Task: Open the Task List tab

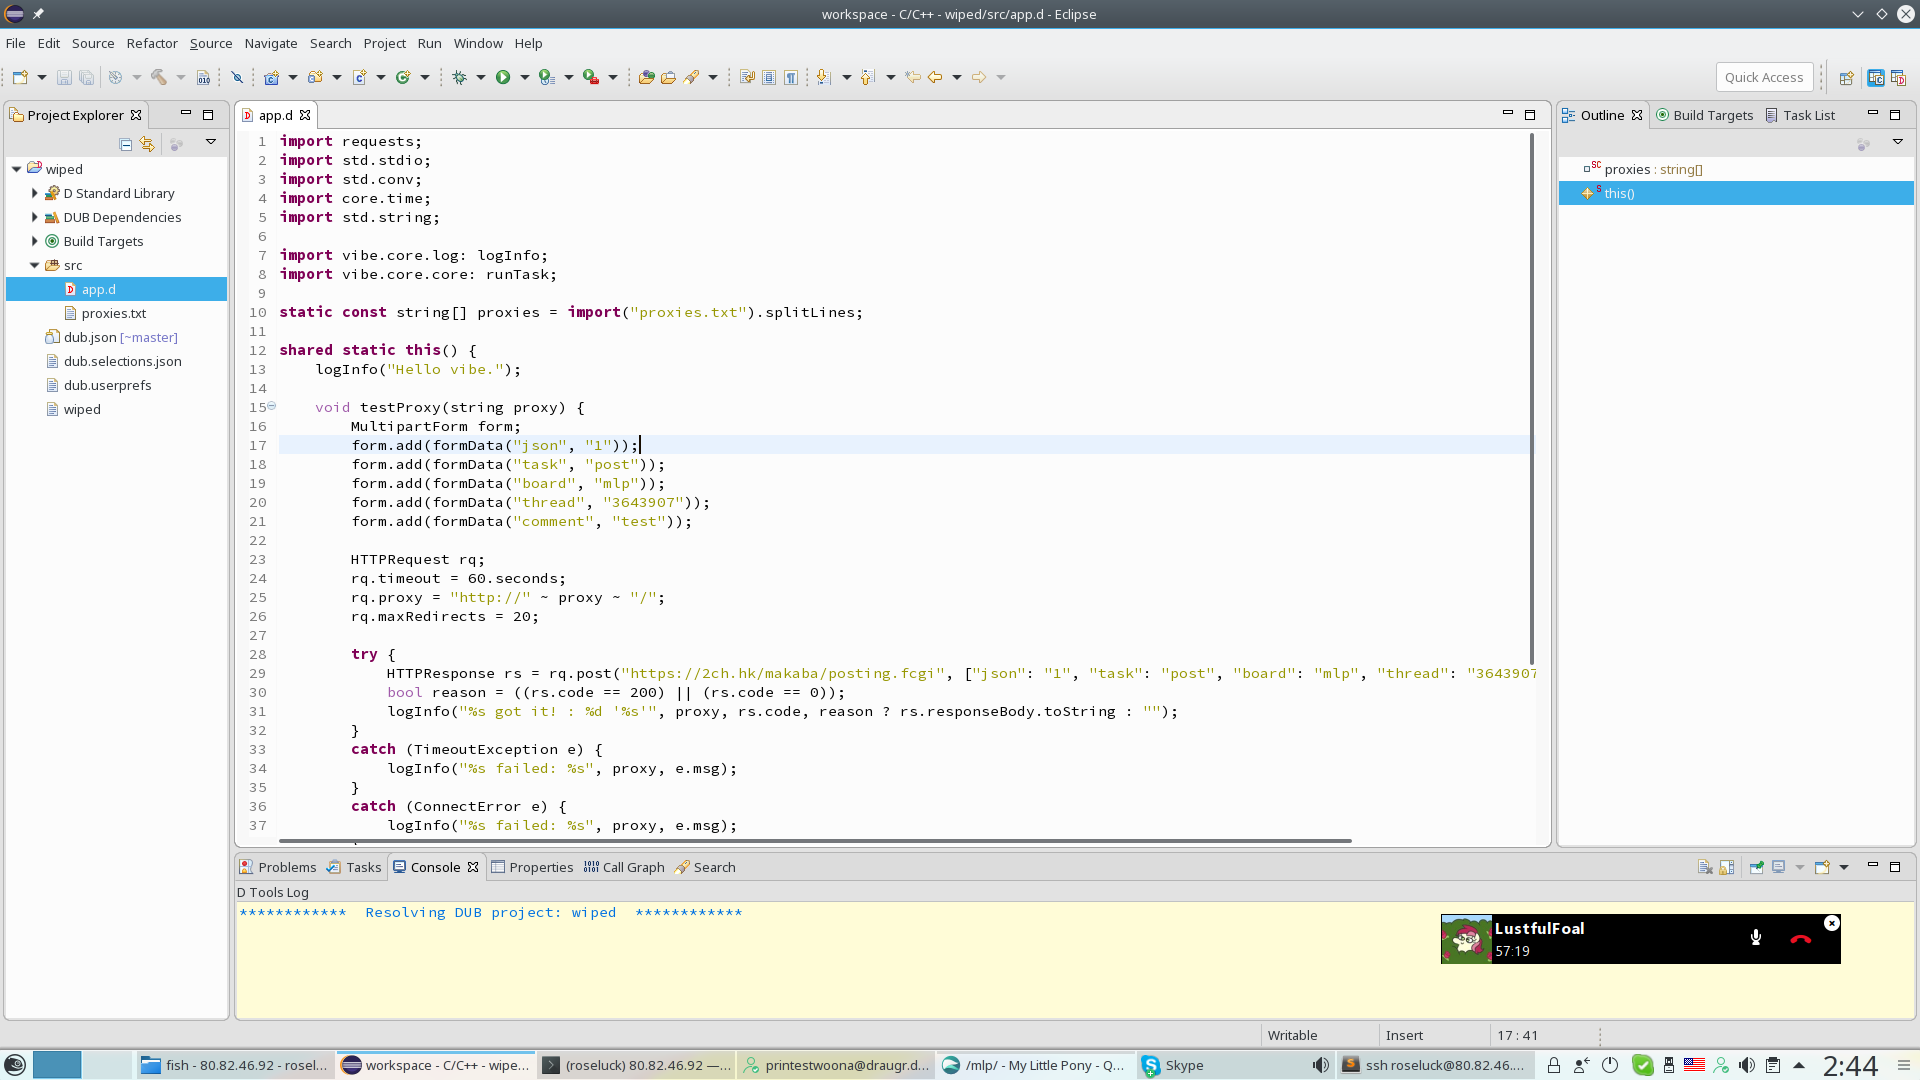Action: (1800, 115)
